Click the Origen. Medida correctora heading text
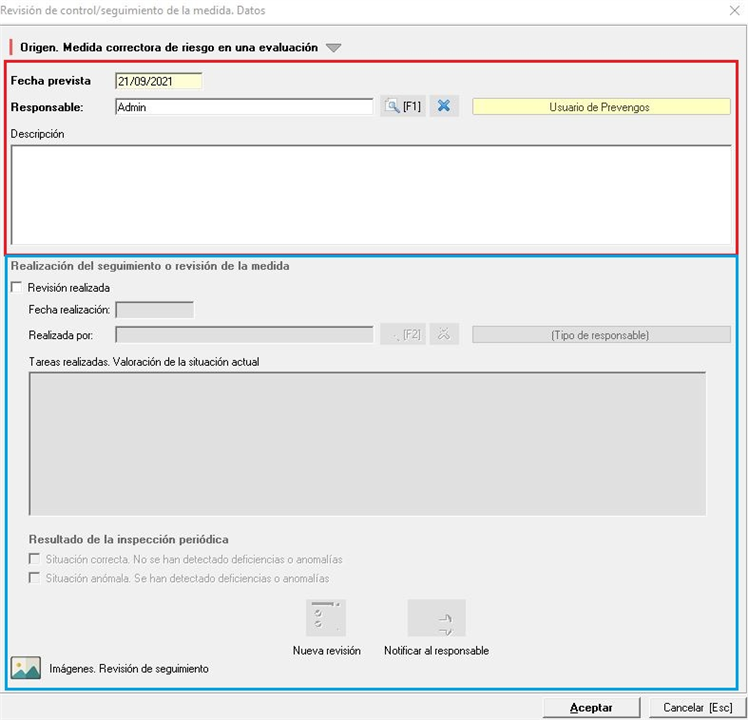 tap(169, 48)
